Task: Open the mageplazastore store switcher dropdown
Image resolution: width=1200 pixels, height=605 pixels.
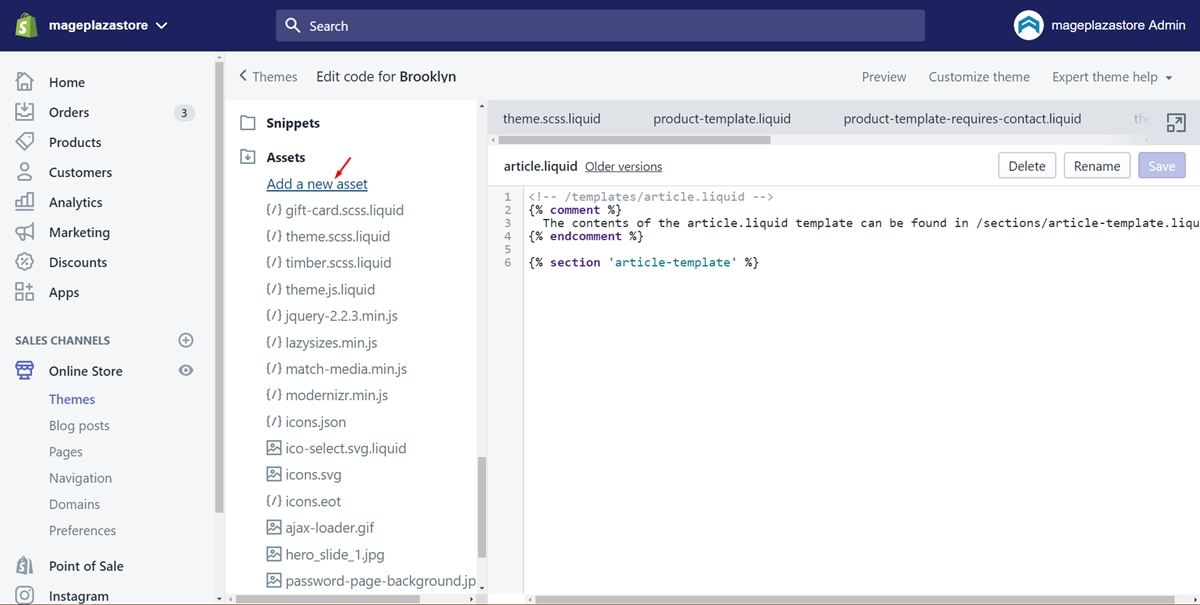Action: (109, 25)
